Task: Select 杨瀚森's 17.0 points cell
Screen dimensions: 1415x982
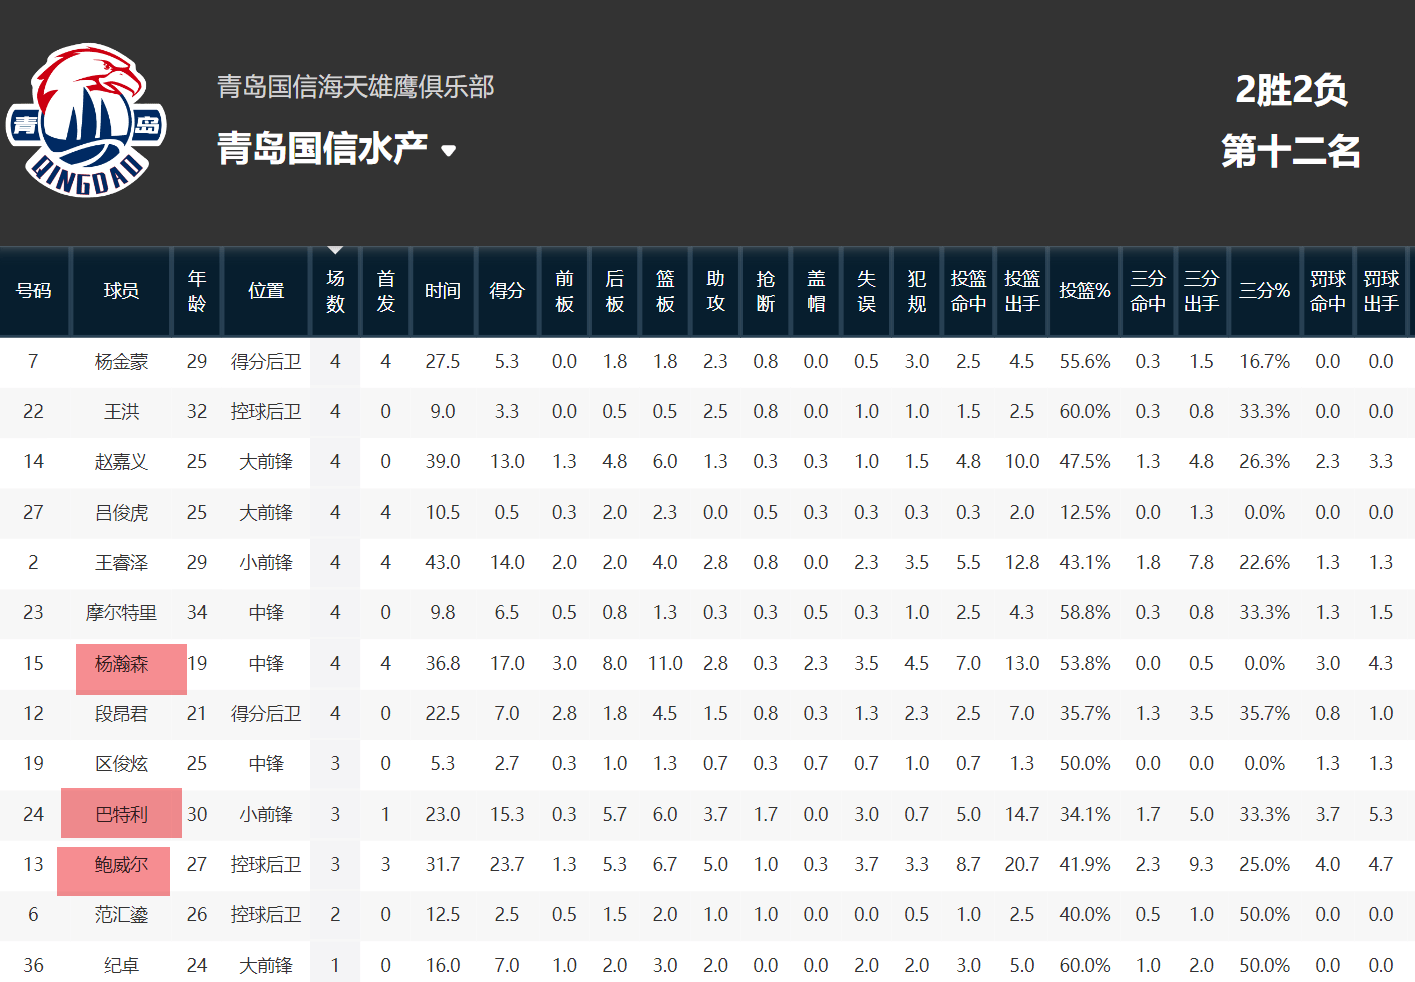Action: 507,664
